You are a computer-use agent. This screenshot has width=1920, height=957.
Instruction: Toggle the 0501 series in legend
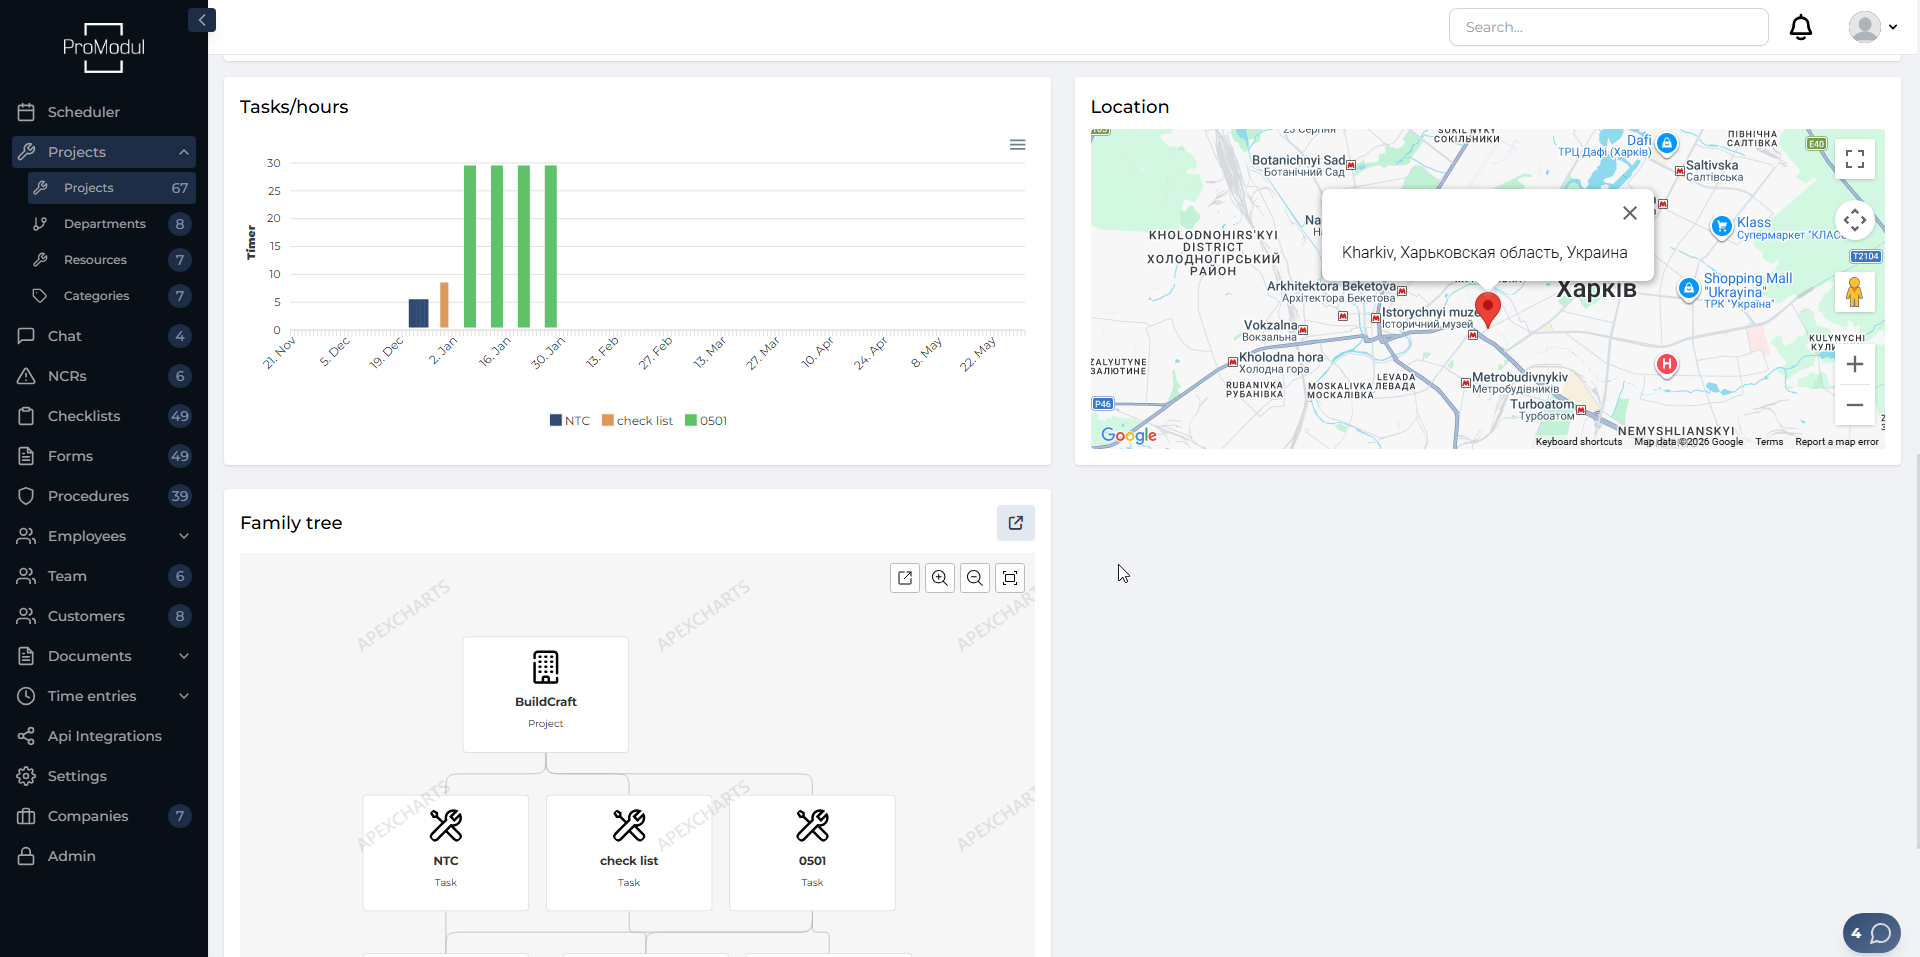pos(706,421)
